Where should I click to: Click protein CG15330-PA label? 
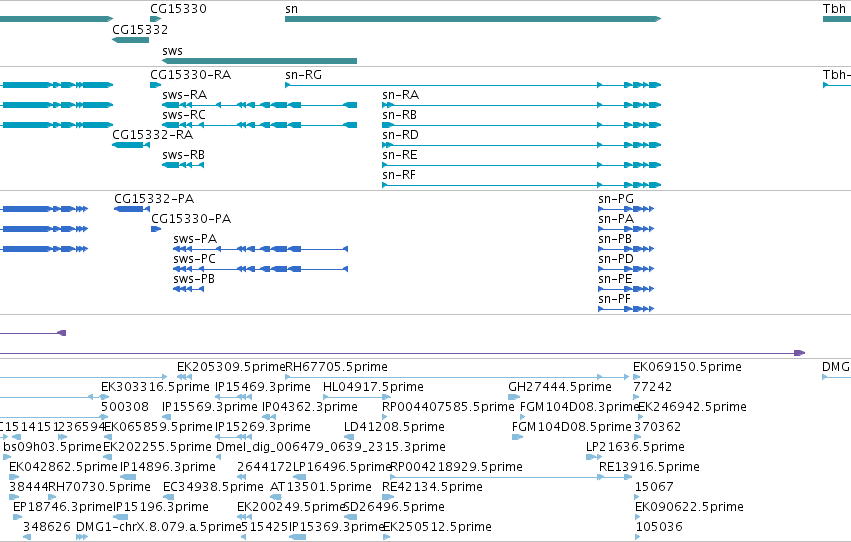pyautogui.click(x=191, y=219)
